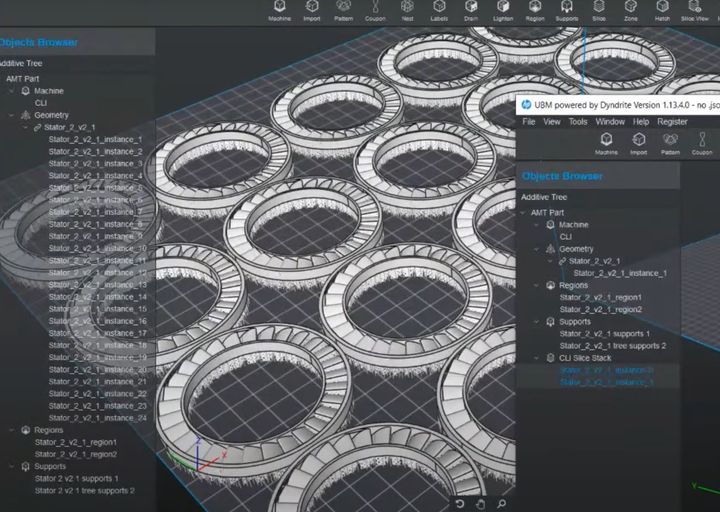Collapse the Stator_2_v2_1 geometry node in the left tree
The width and height of the screenshot is (720, 512).
click(x=25, y=128)
